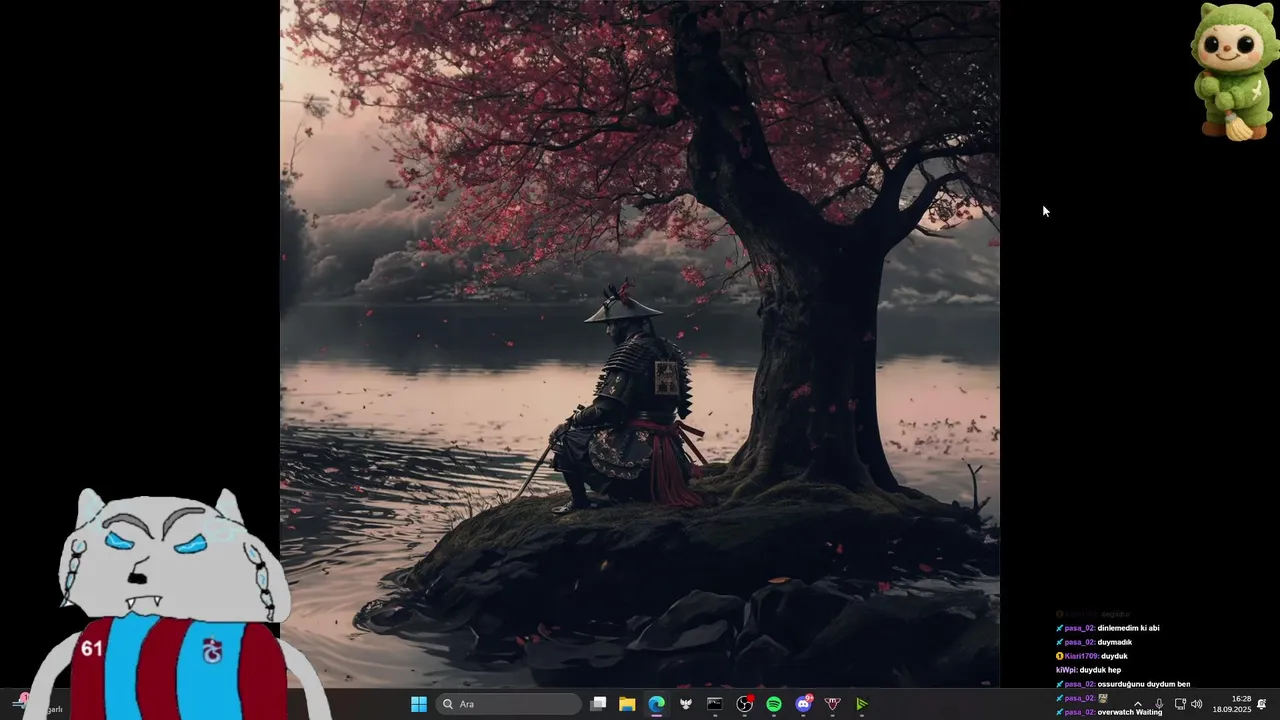Image resolution: width=1280 pixels, height=720 pixels.
Task: Open Task View from the taskbar
Action: pos(598,704)
